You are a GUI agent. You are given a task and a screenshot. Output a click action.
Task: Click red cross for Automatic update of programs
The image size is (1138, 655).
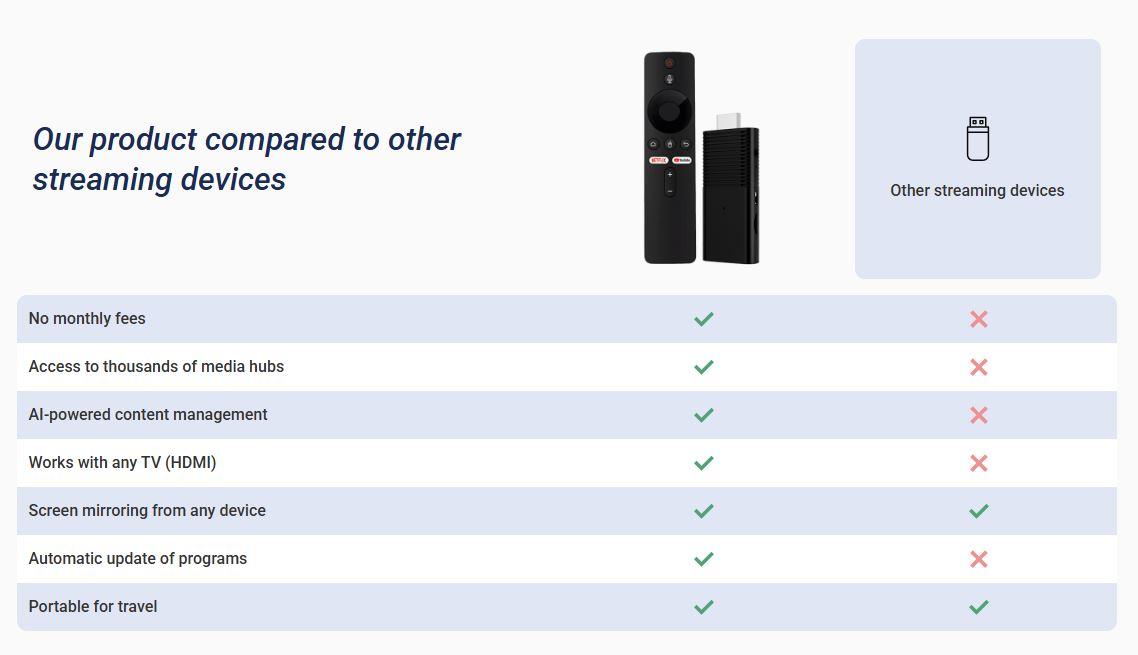click(978, 558)
